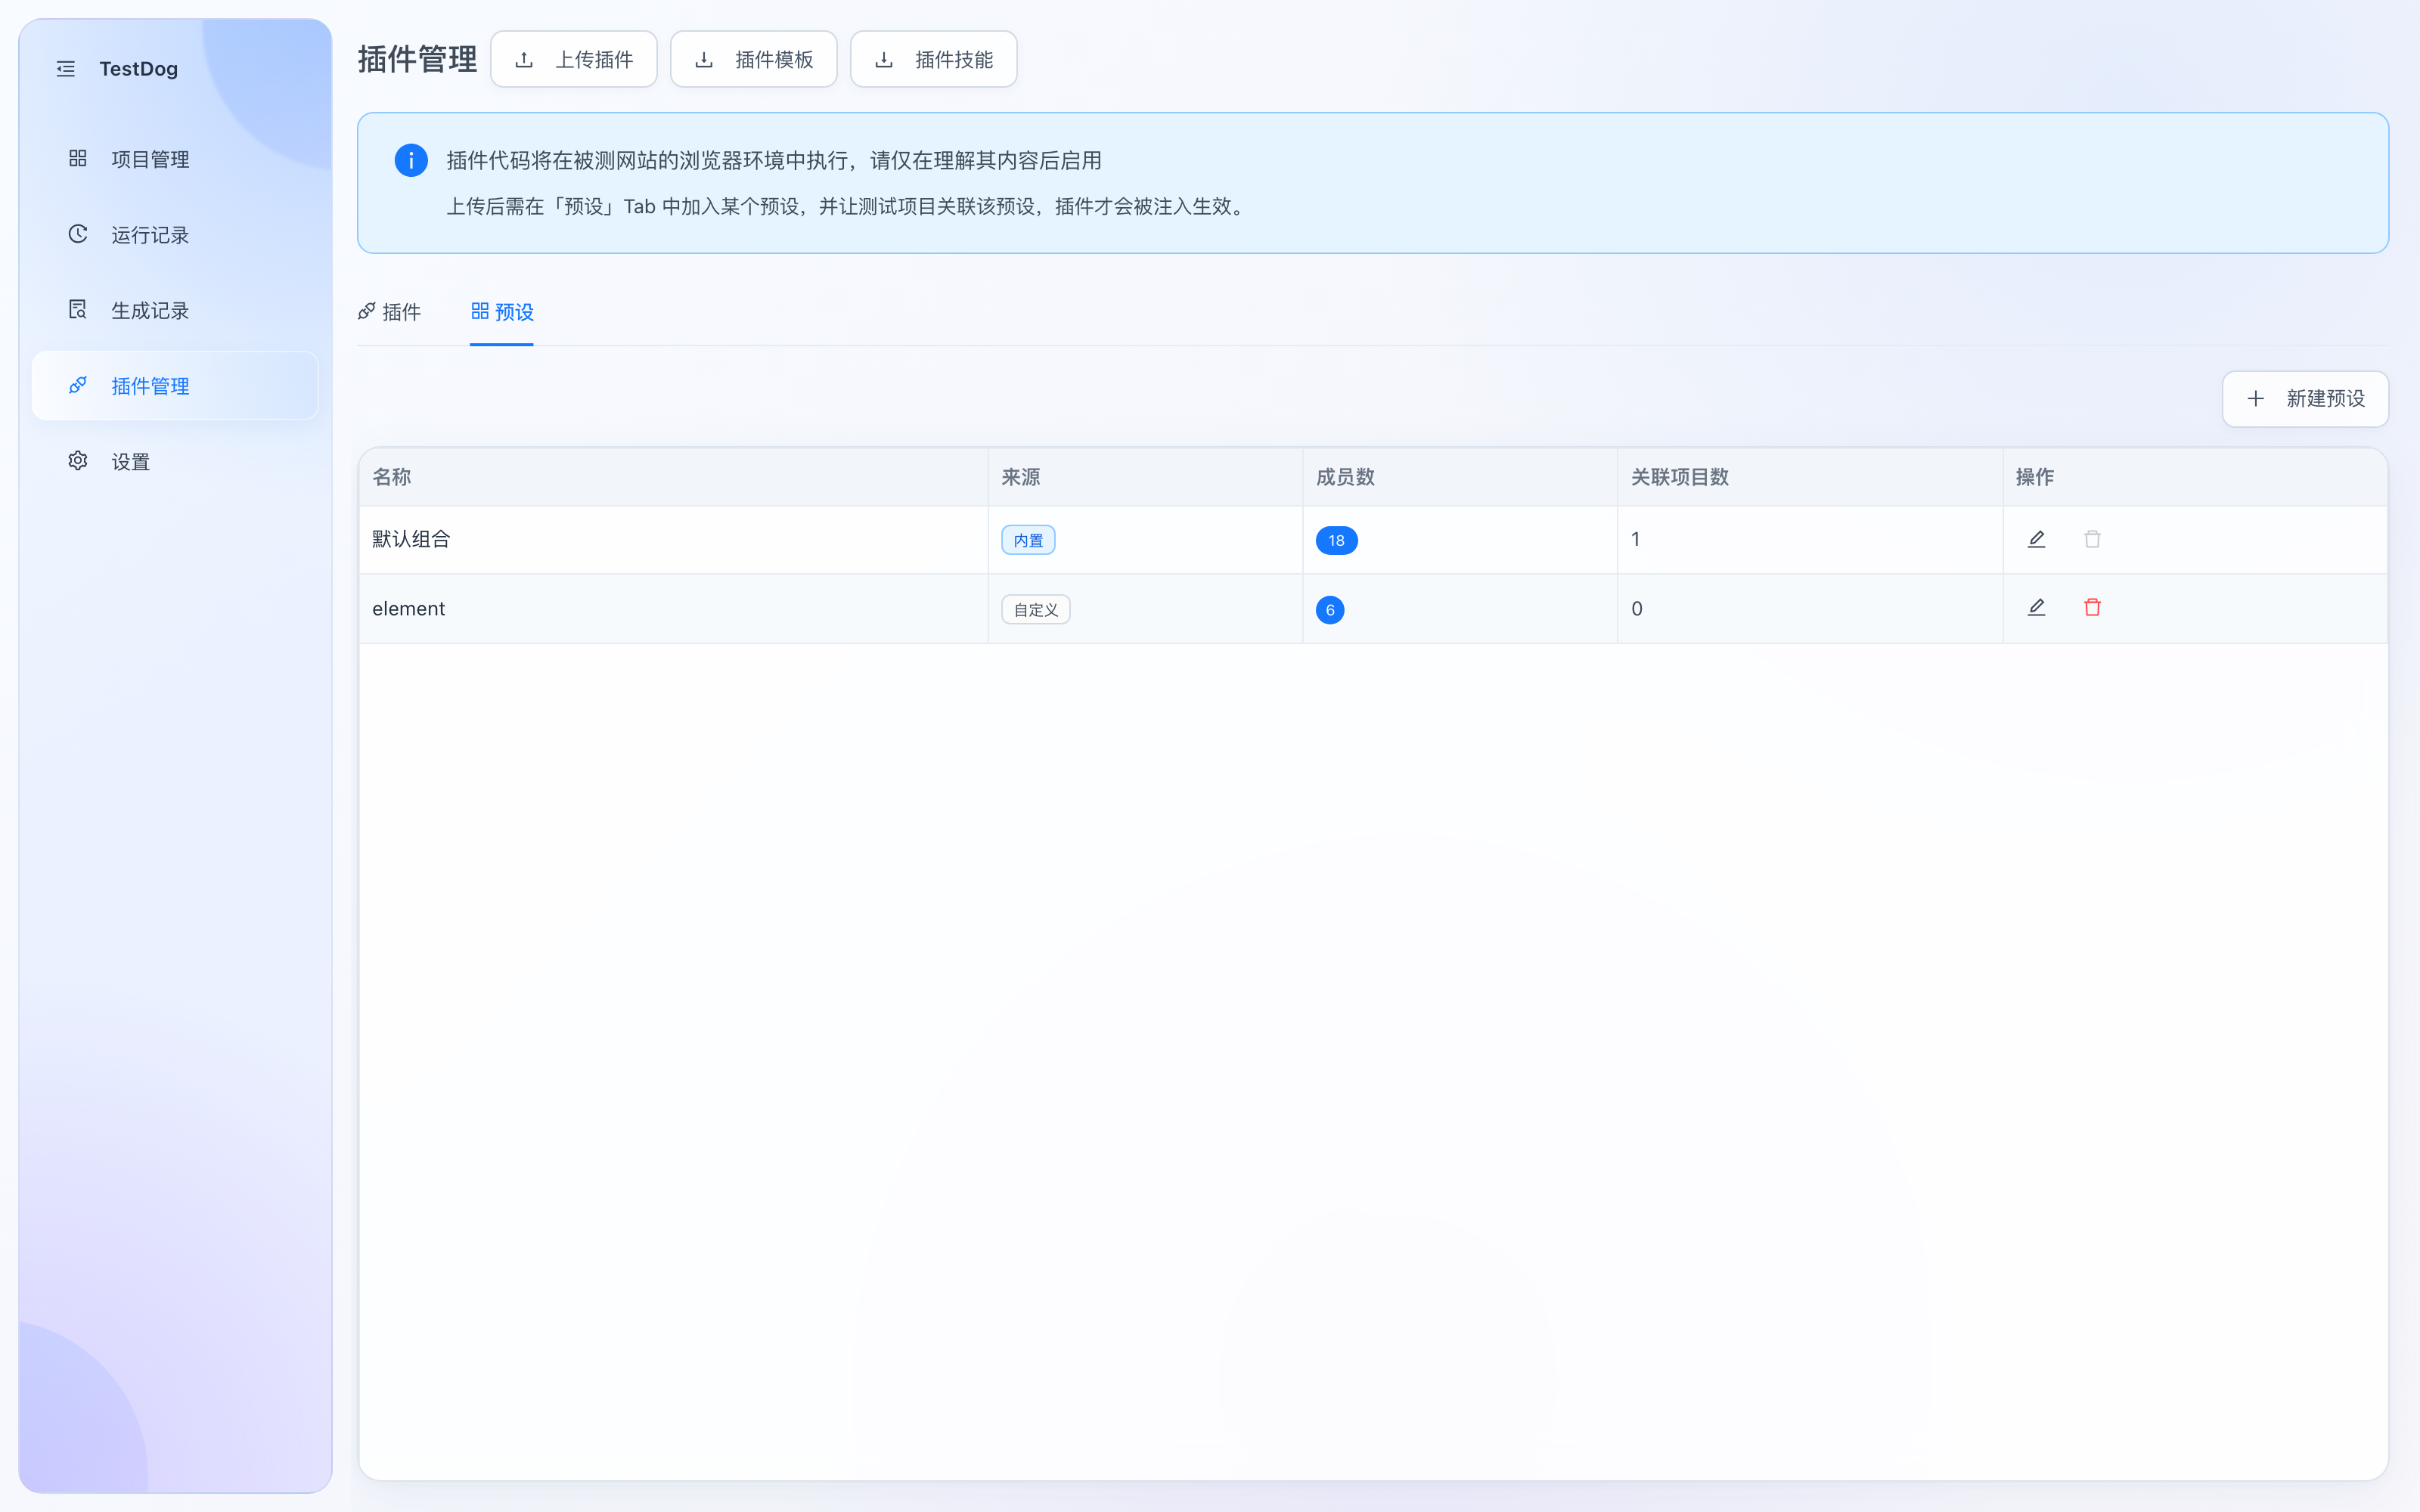Click the 内置 source tag

pyautogui.click(x=1028, y=540)
